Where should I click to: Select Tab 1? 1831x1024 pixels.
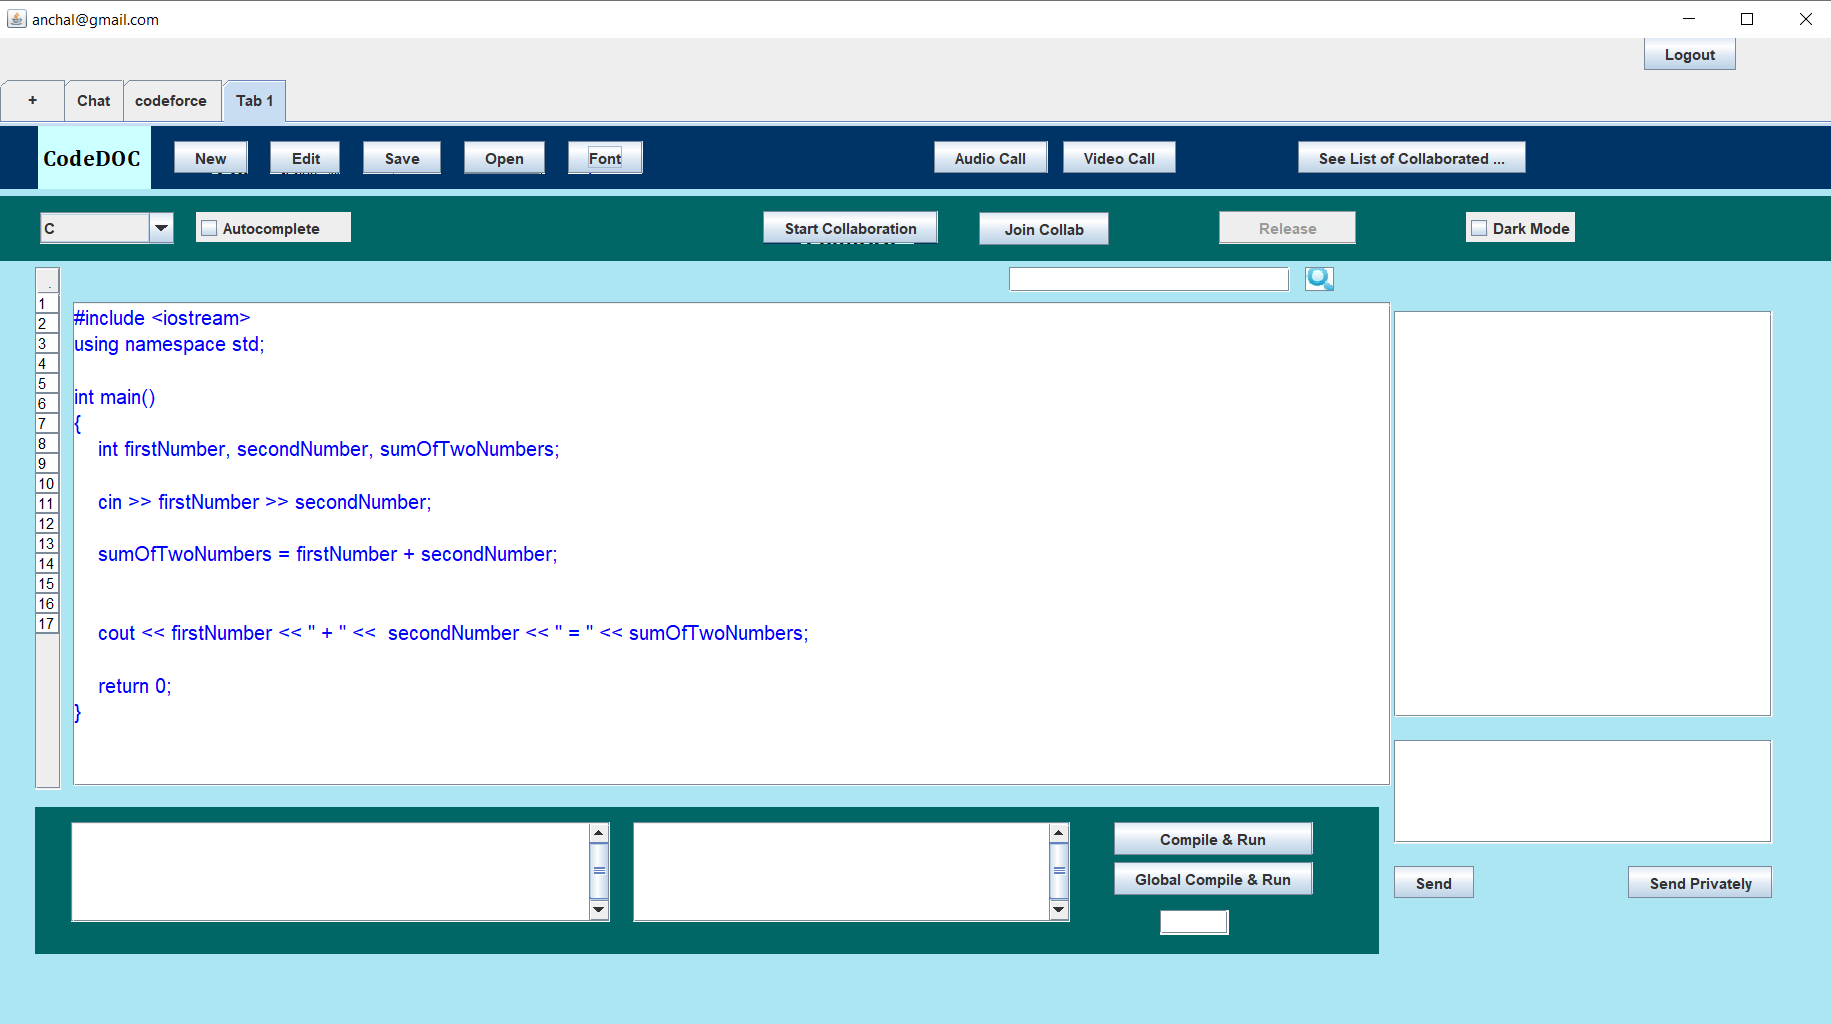[255, 101]
